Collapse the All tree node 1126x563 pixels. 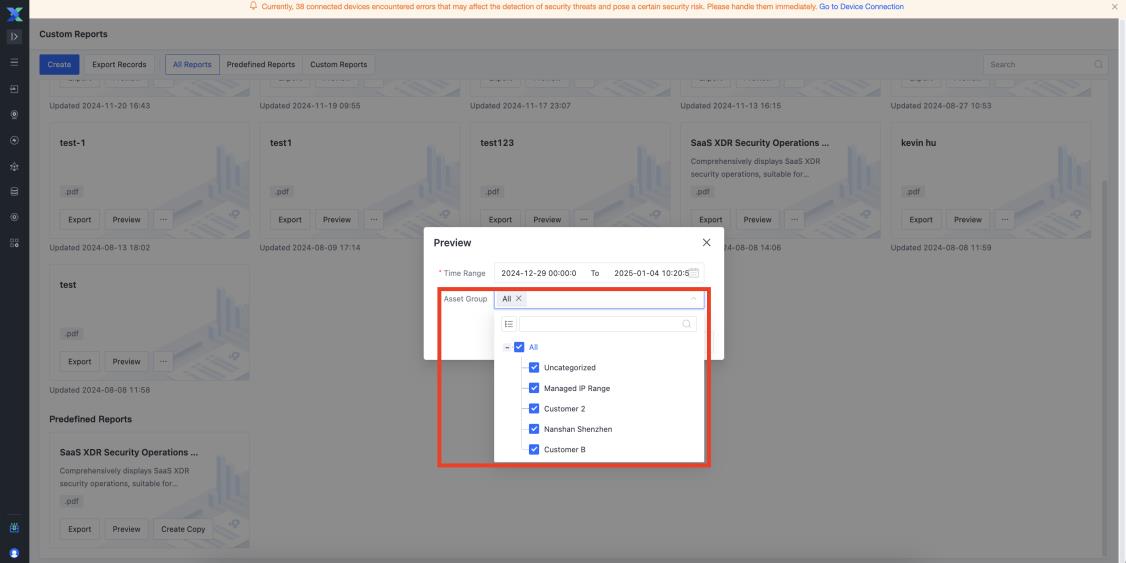[506, 348]
